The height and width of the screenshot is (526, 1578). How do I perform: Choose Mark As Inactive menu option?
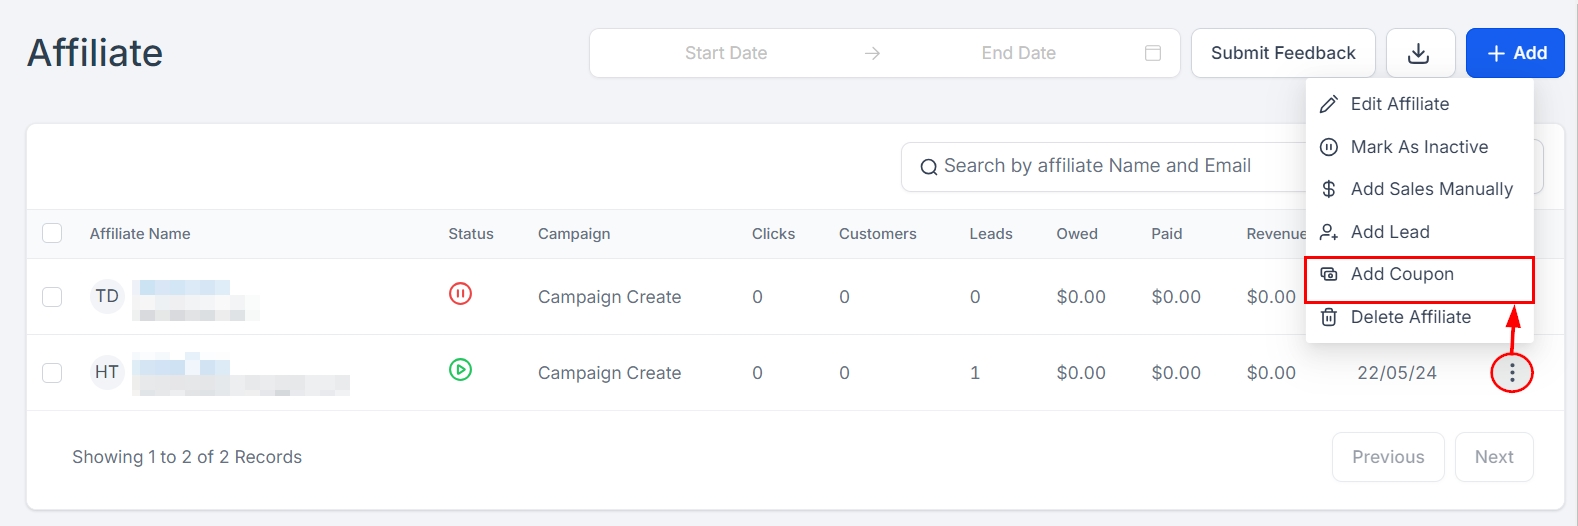click(x=1418, y=147)
